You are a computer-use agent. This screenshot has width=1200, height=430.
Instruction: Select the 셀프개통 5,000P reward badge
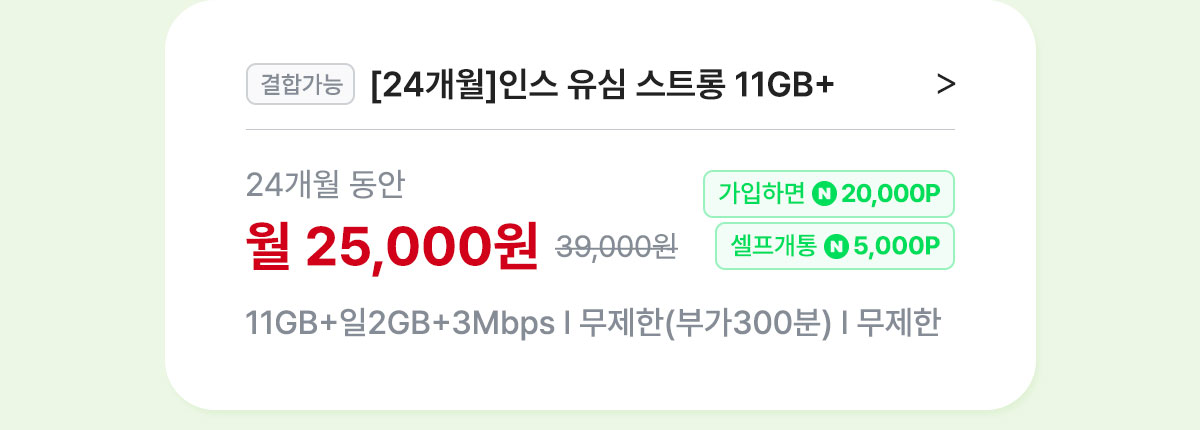tap(835, 246)
